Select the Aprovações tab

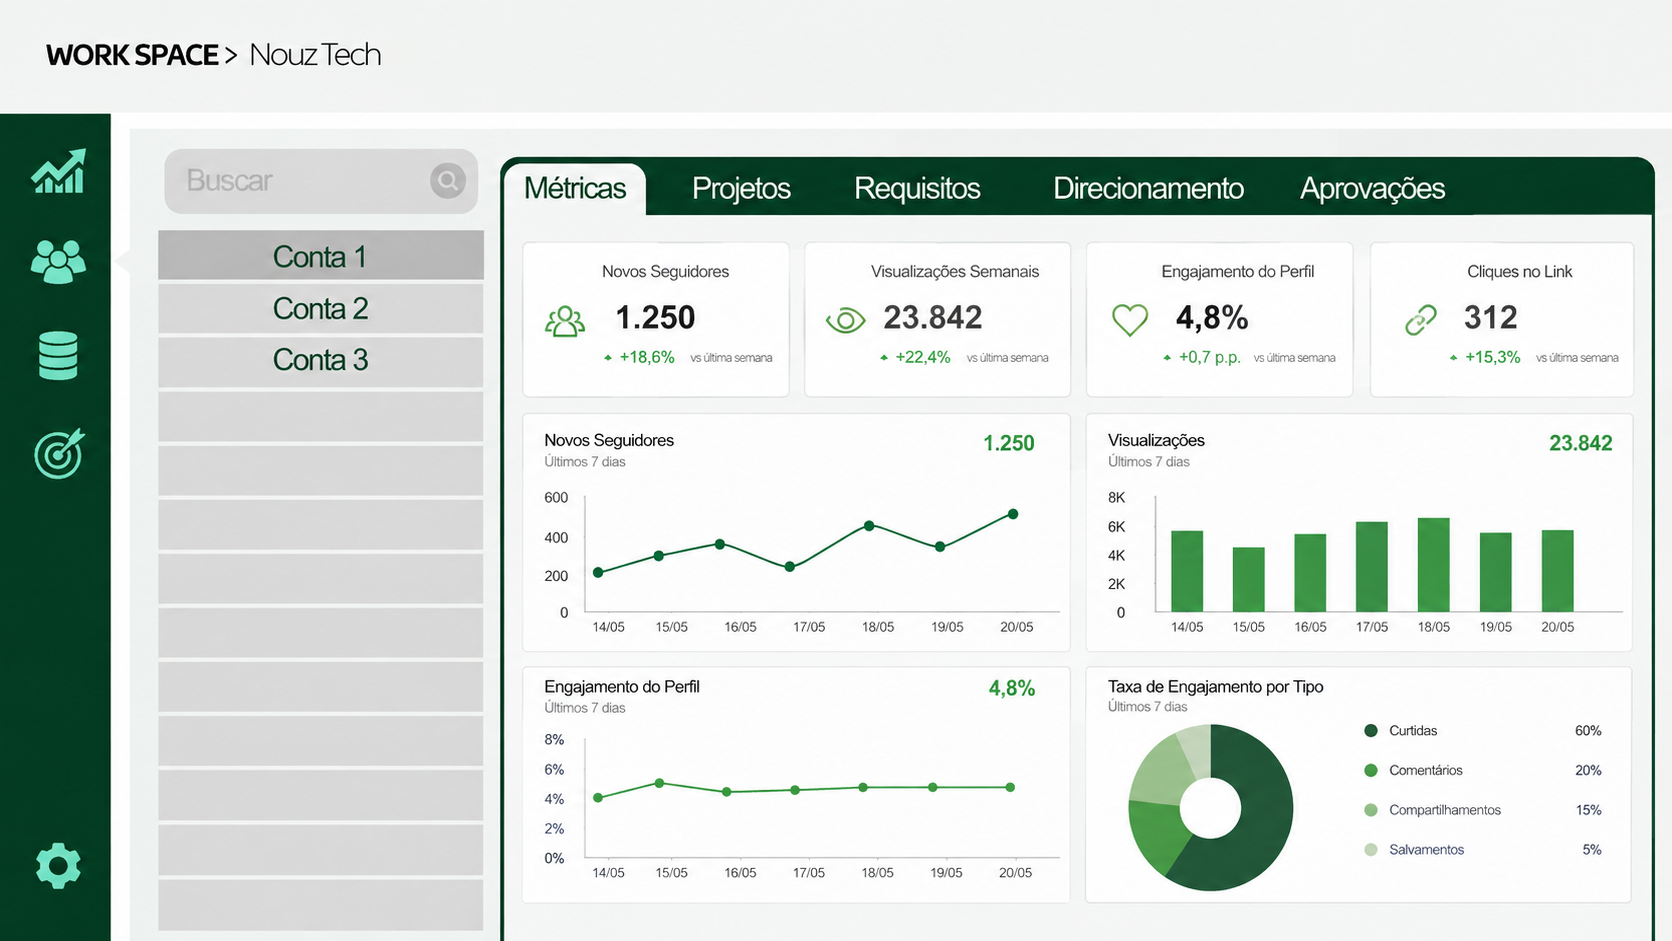click(x=1372, y=188)
